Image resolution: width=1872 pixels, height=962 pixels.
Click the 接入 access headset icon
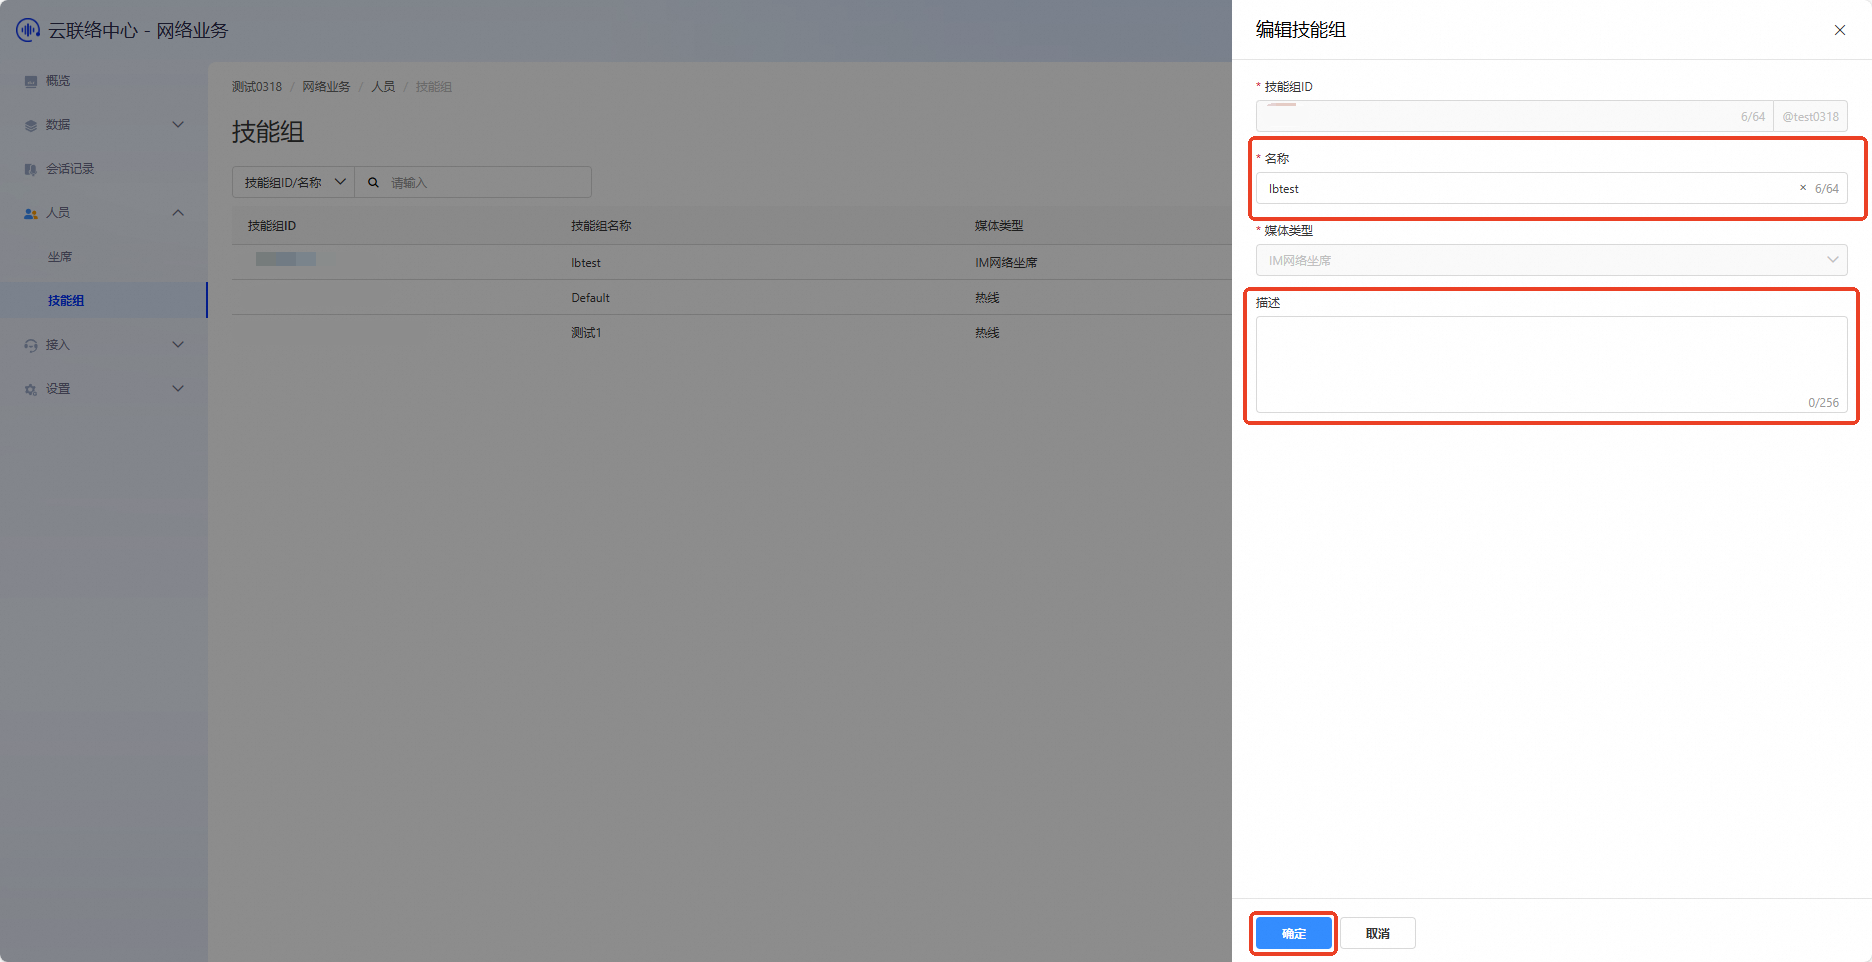pos(31,345)
